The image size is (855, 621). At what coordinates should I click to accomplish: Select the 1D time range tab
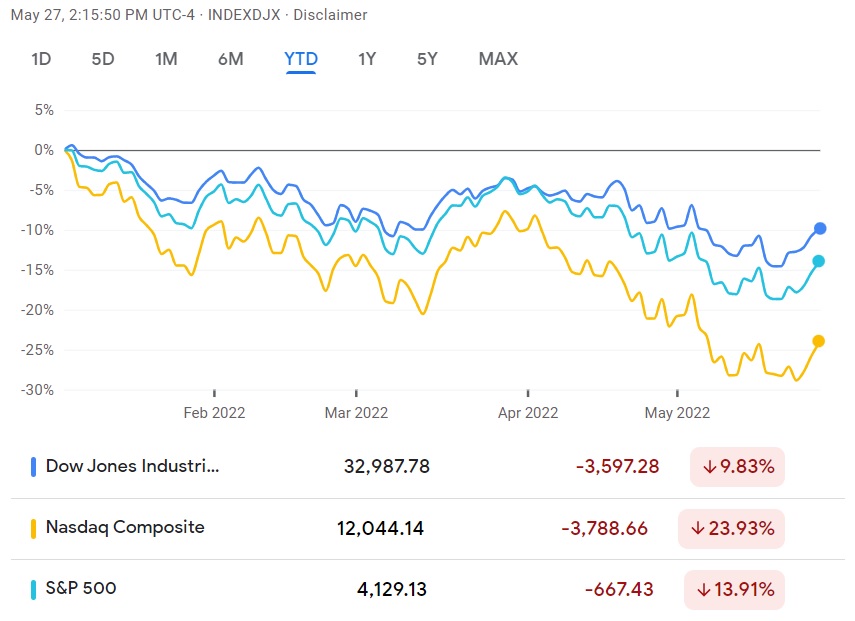[x=41, y=59]
